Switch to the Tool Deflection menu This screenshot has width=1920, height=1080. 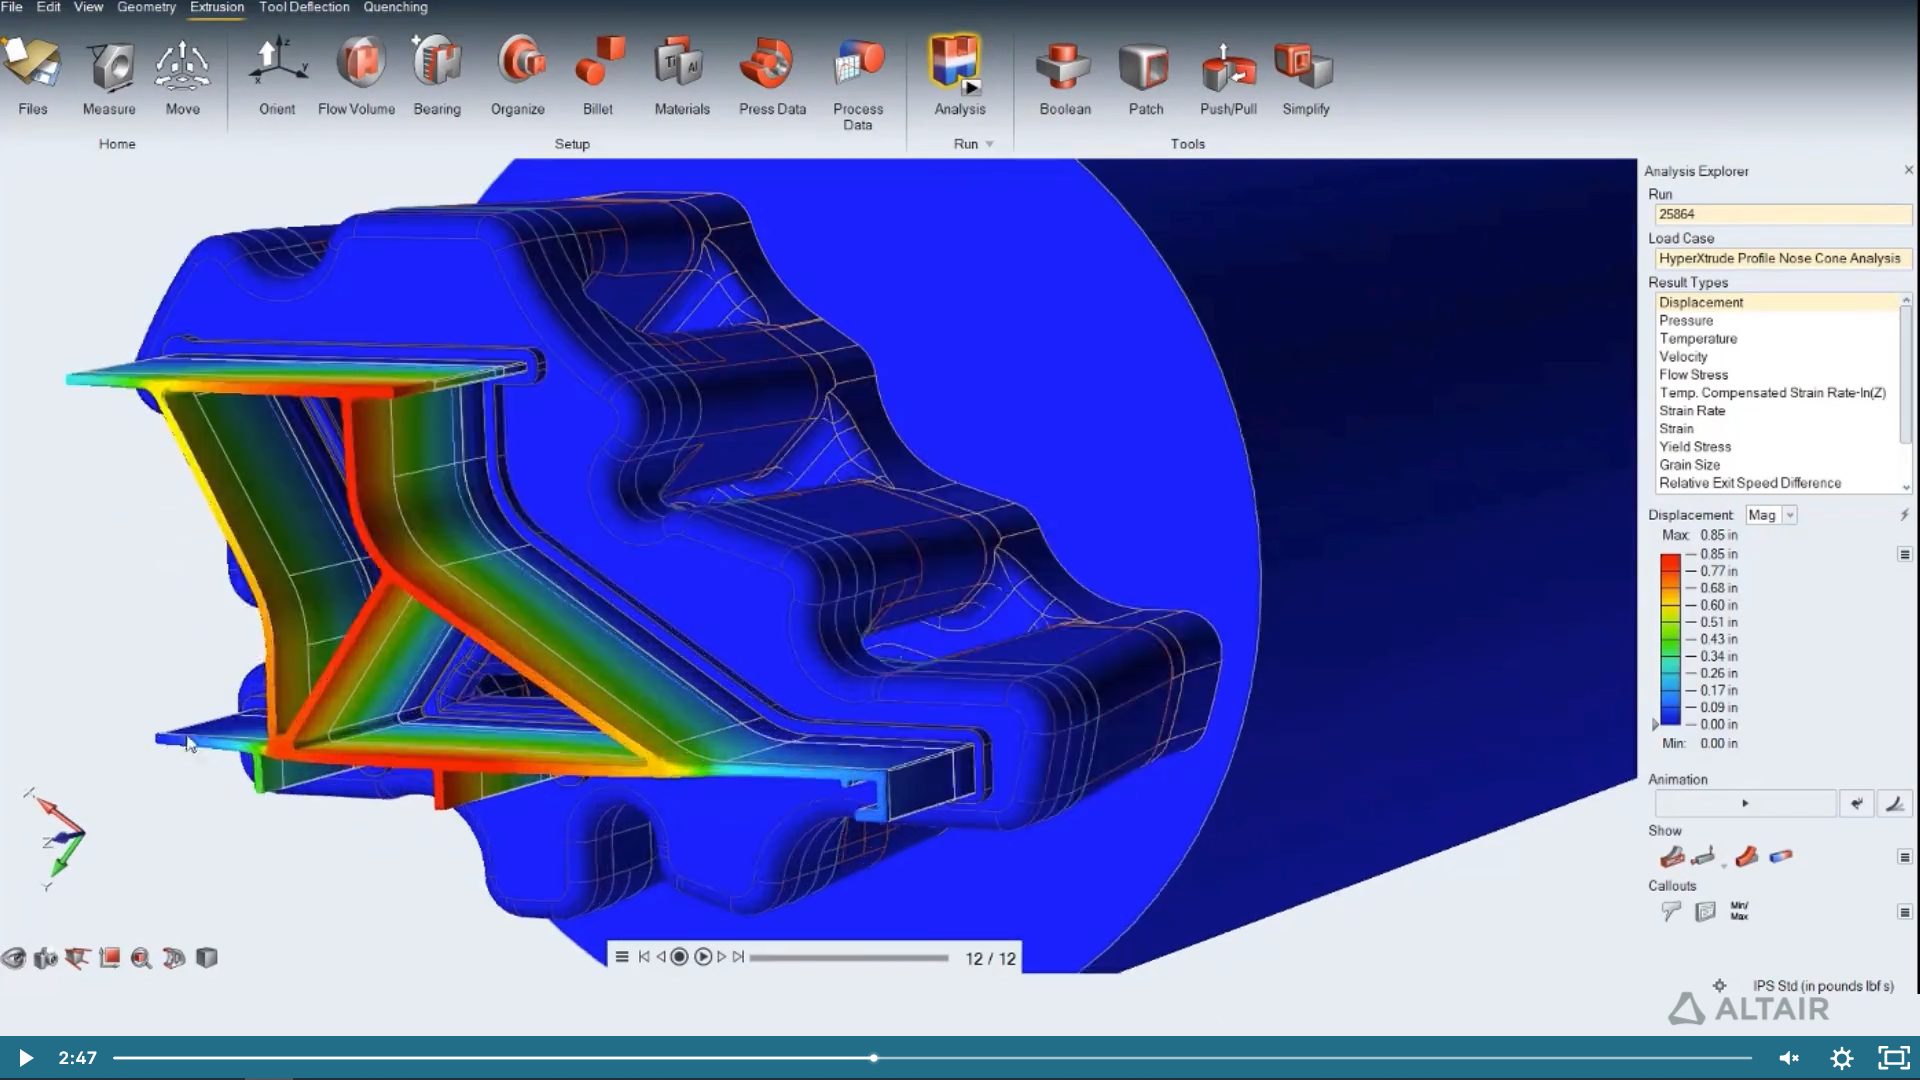(x=303, y=7)
